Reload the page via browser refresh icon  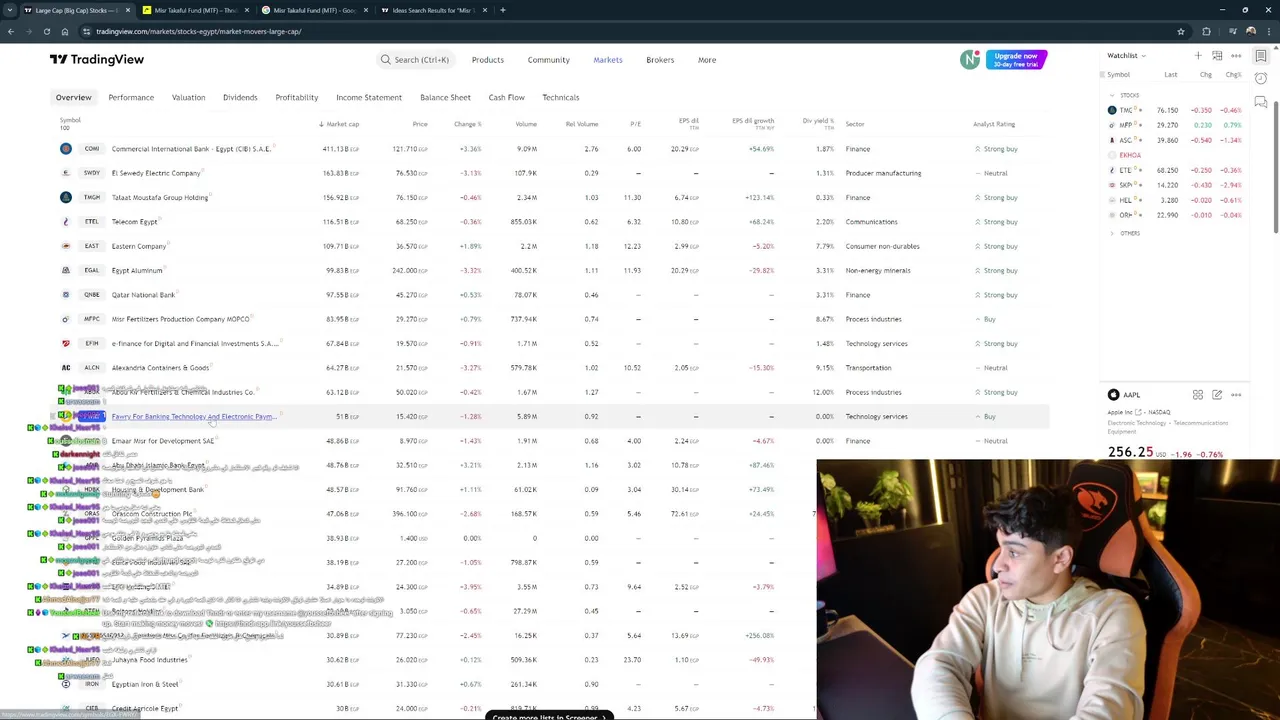pyautogui.click(x=46, y=31)
